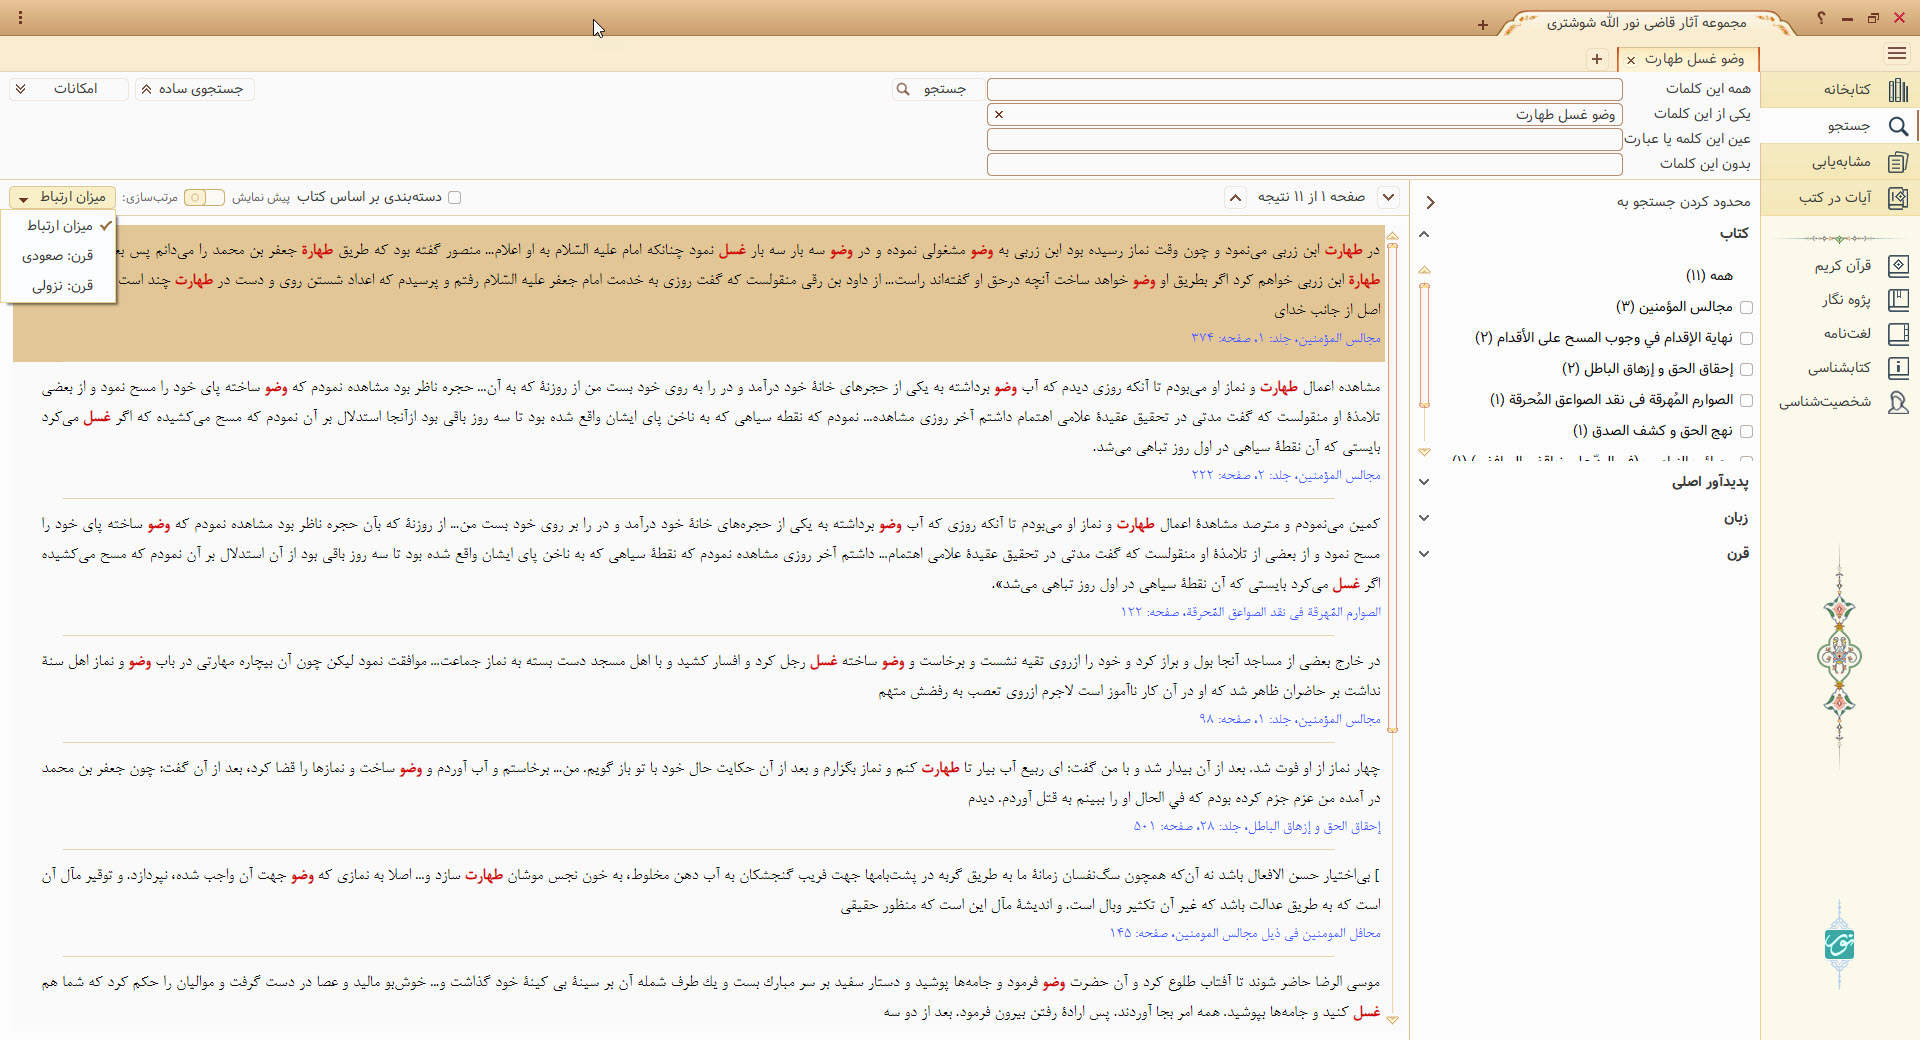1920x1040 pixels.
Task: Open the three-dot menu at top left
Action: click(x=20, y=18)
